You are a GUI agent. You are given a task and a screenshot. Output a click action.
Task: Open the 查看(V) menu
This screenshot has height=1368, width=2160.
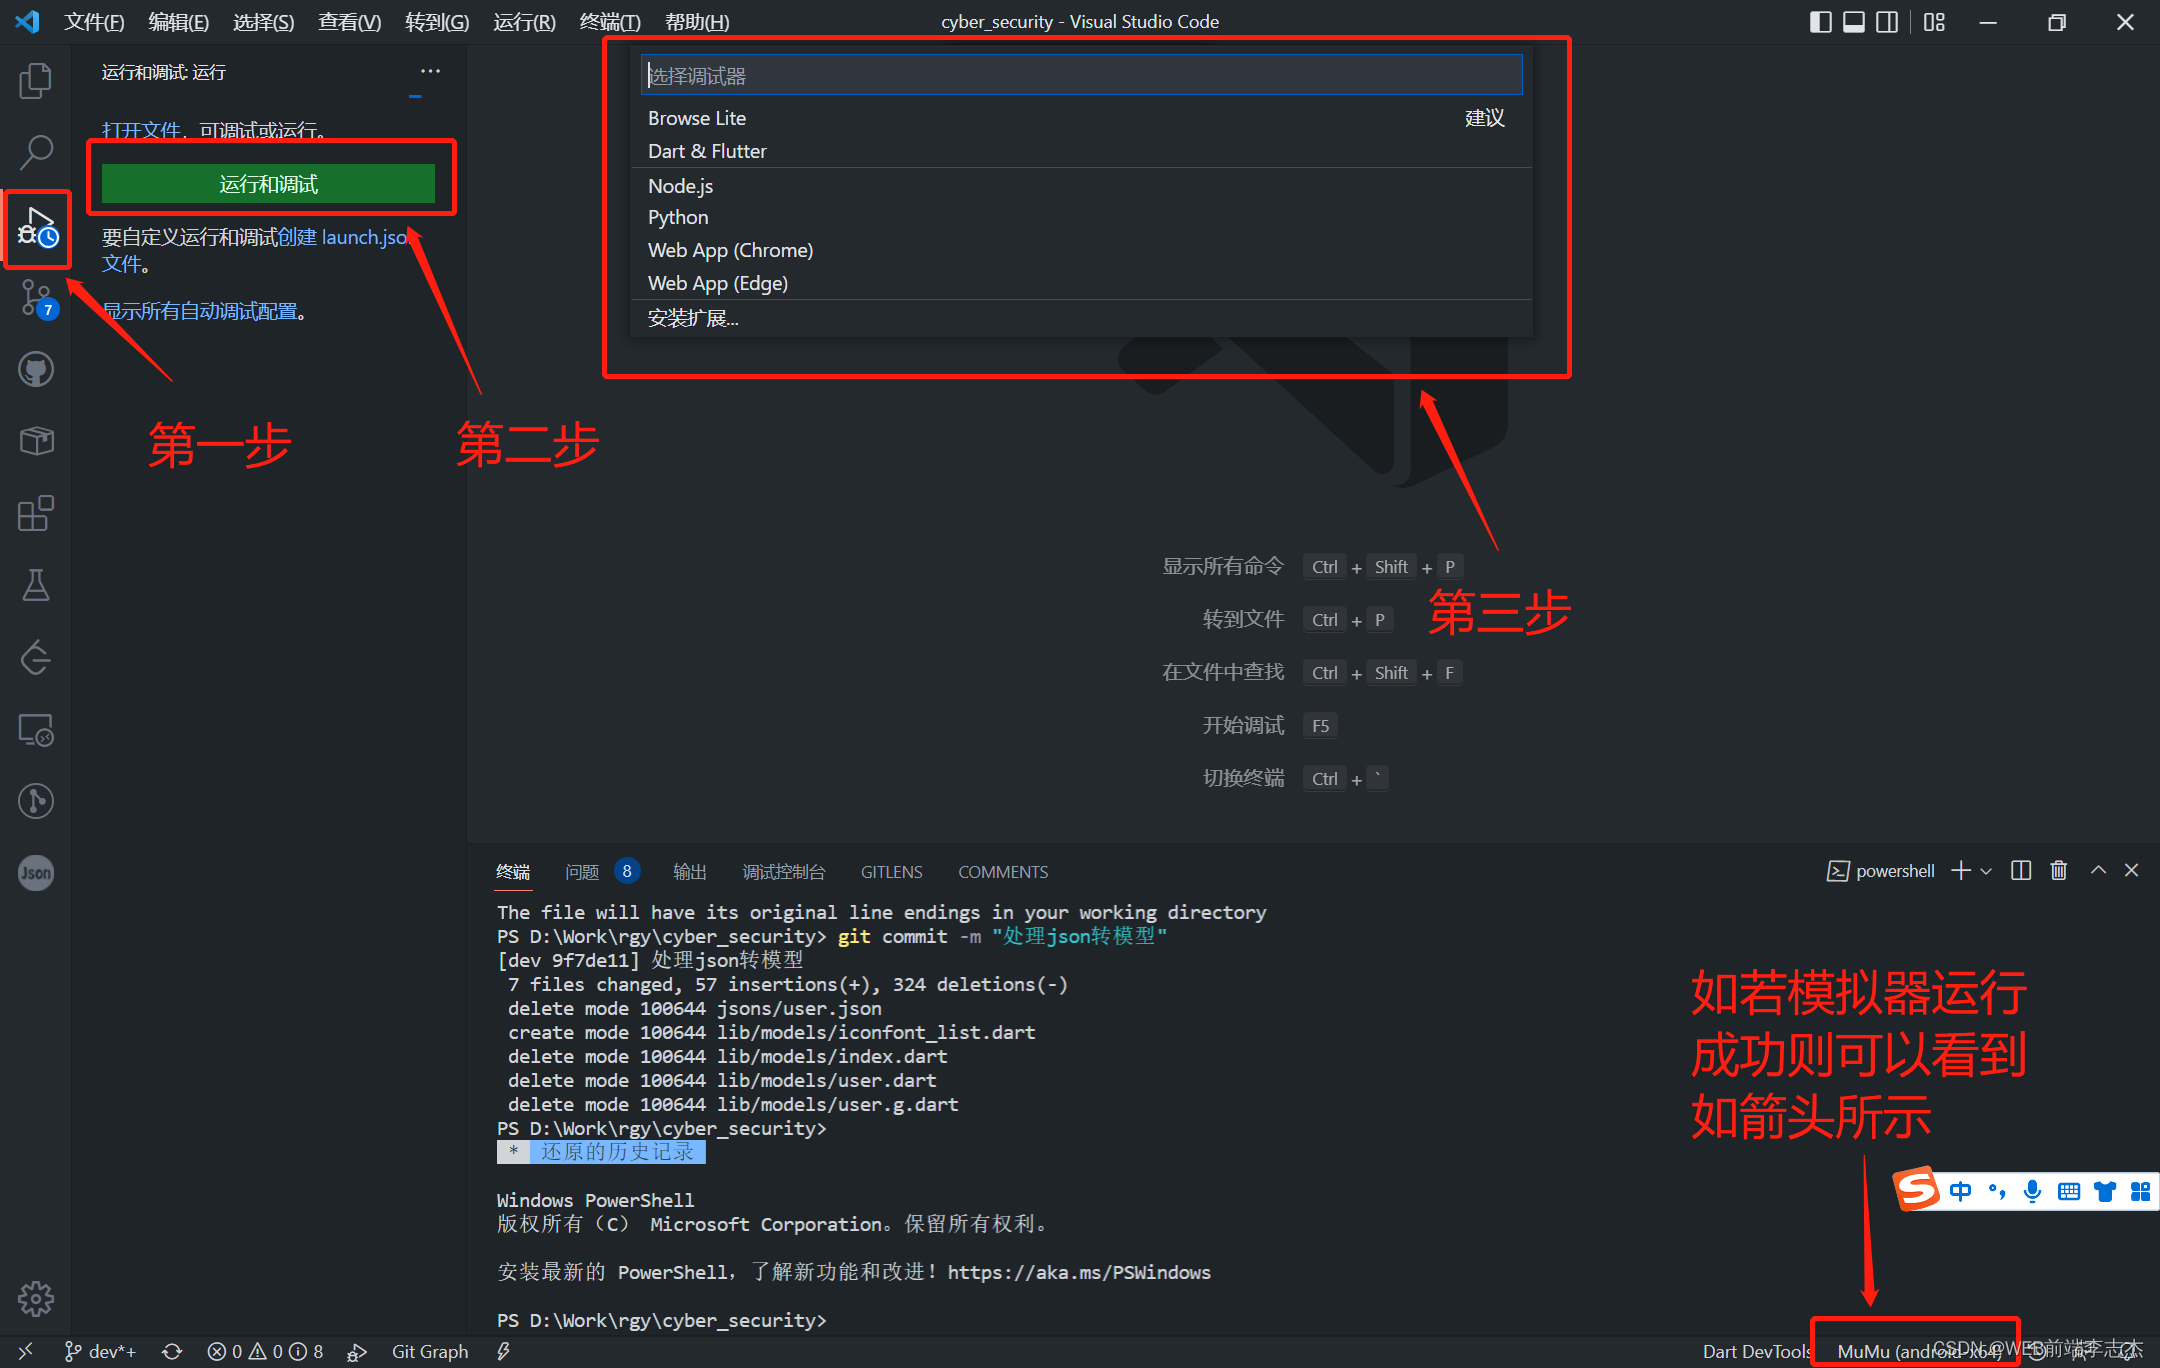350,21
